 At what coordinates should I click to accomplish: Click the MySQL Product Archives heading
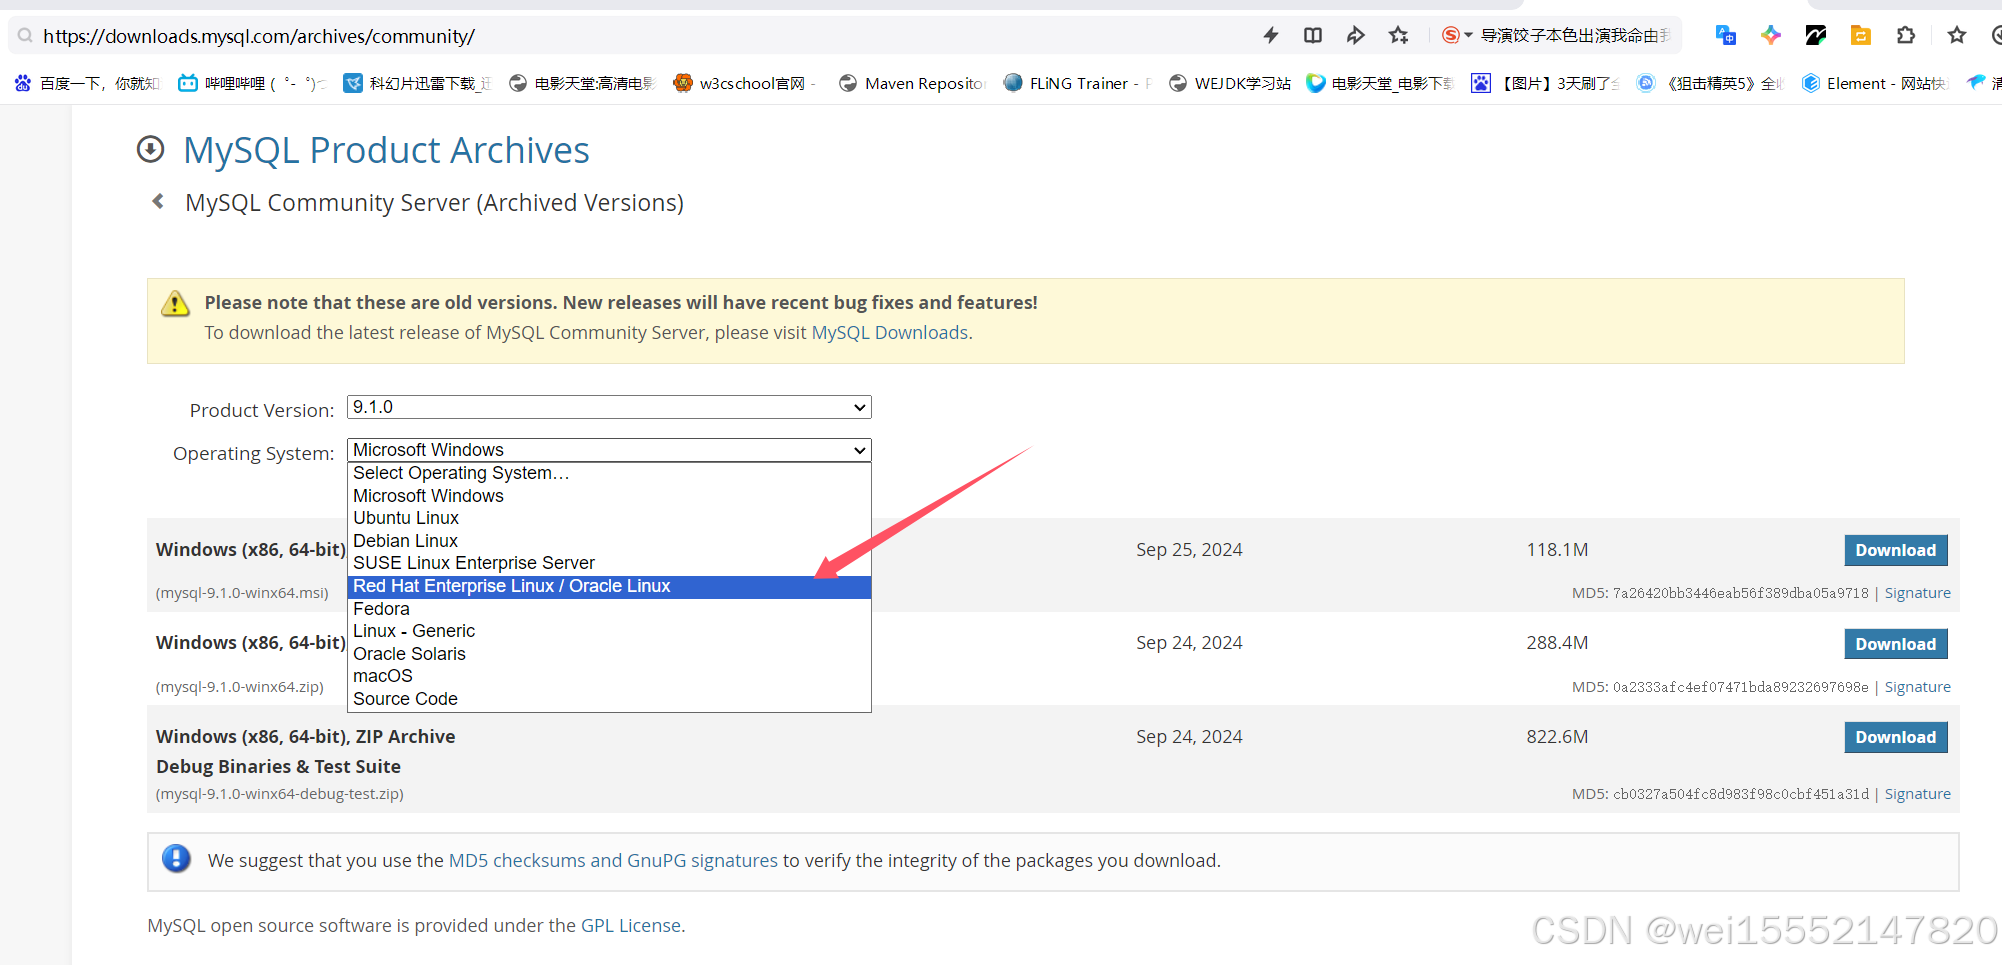tap(386, 150)
